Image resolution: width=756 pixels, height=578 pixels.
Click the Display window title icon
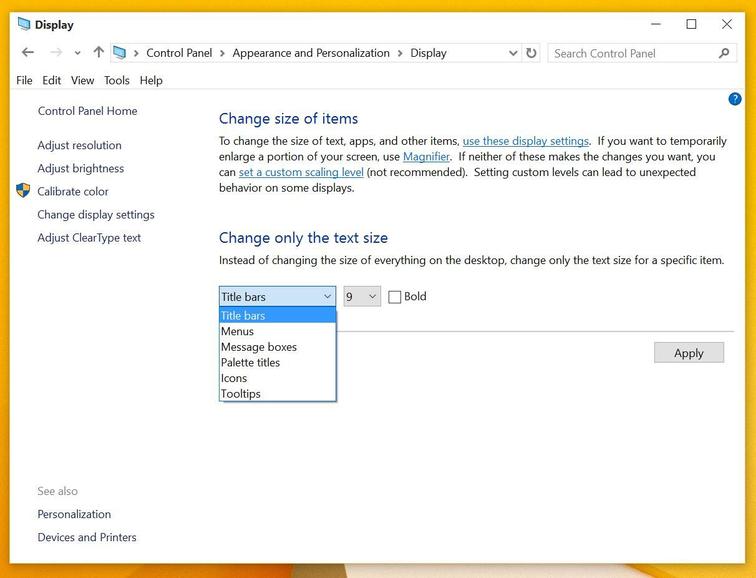tap(24, 24)
